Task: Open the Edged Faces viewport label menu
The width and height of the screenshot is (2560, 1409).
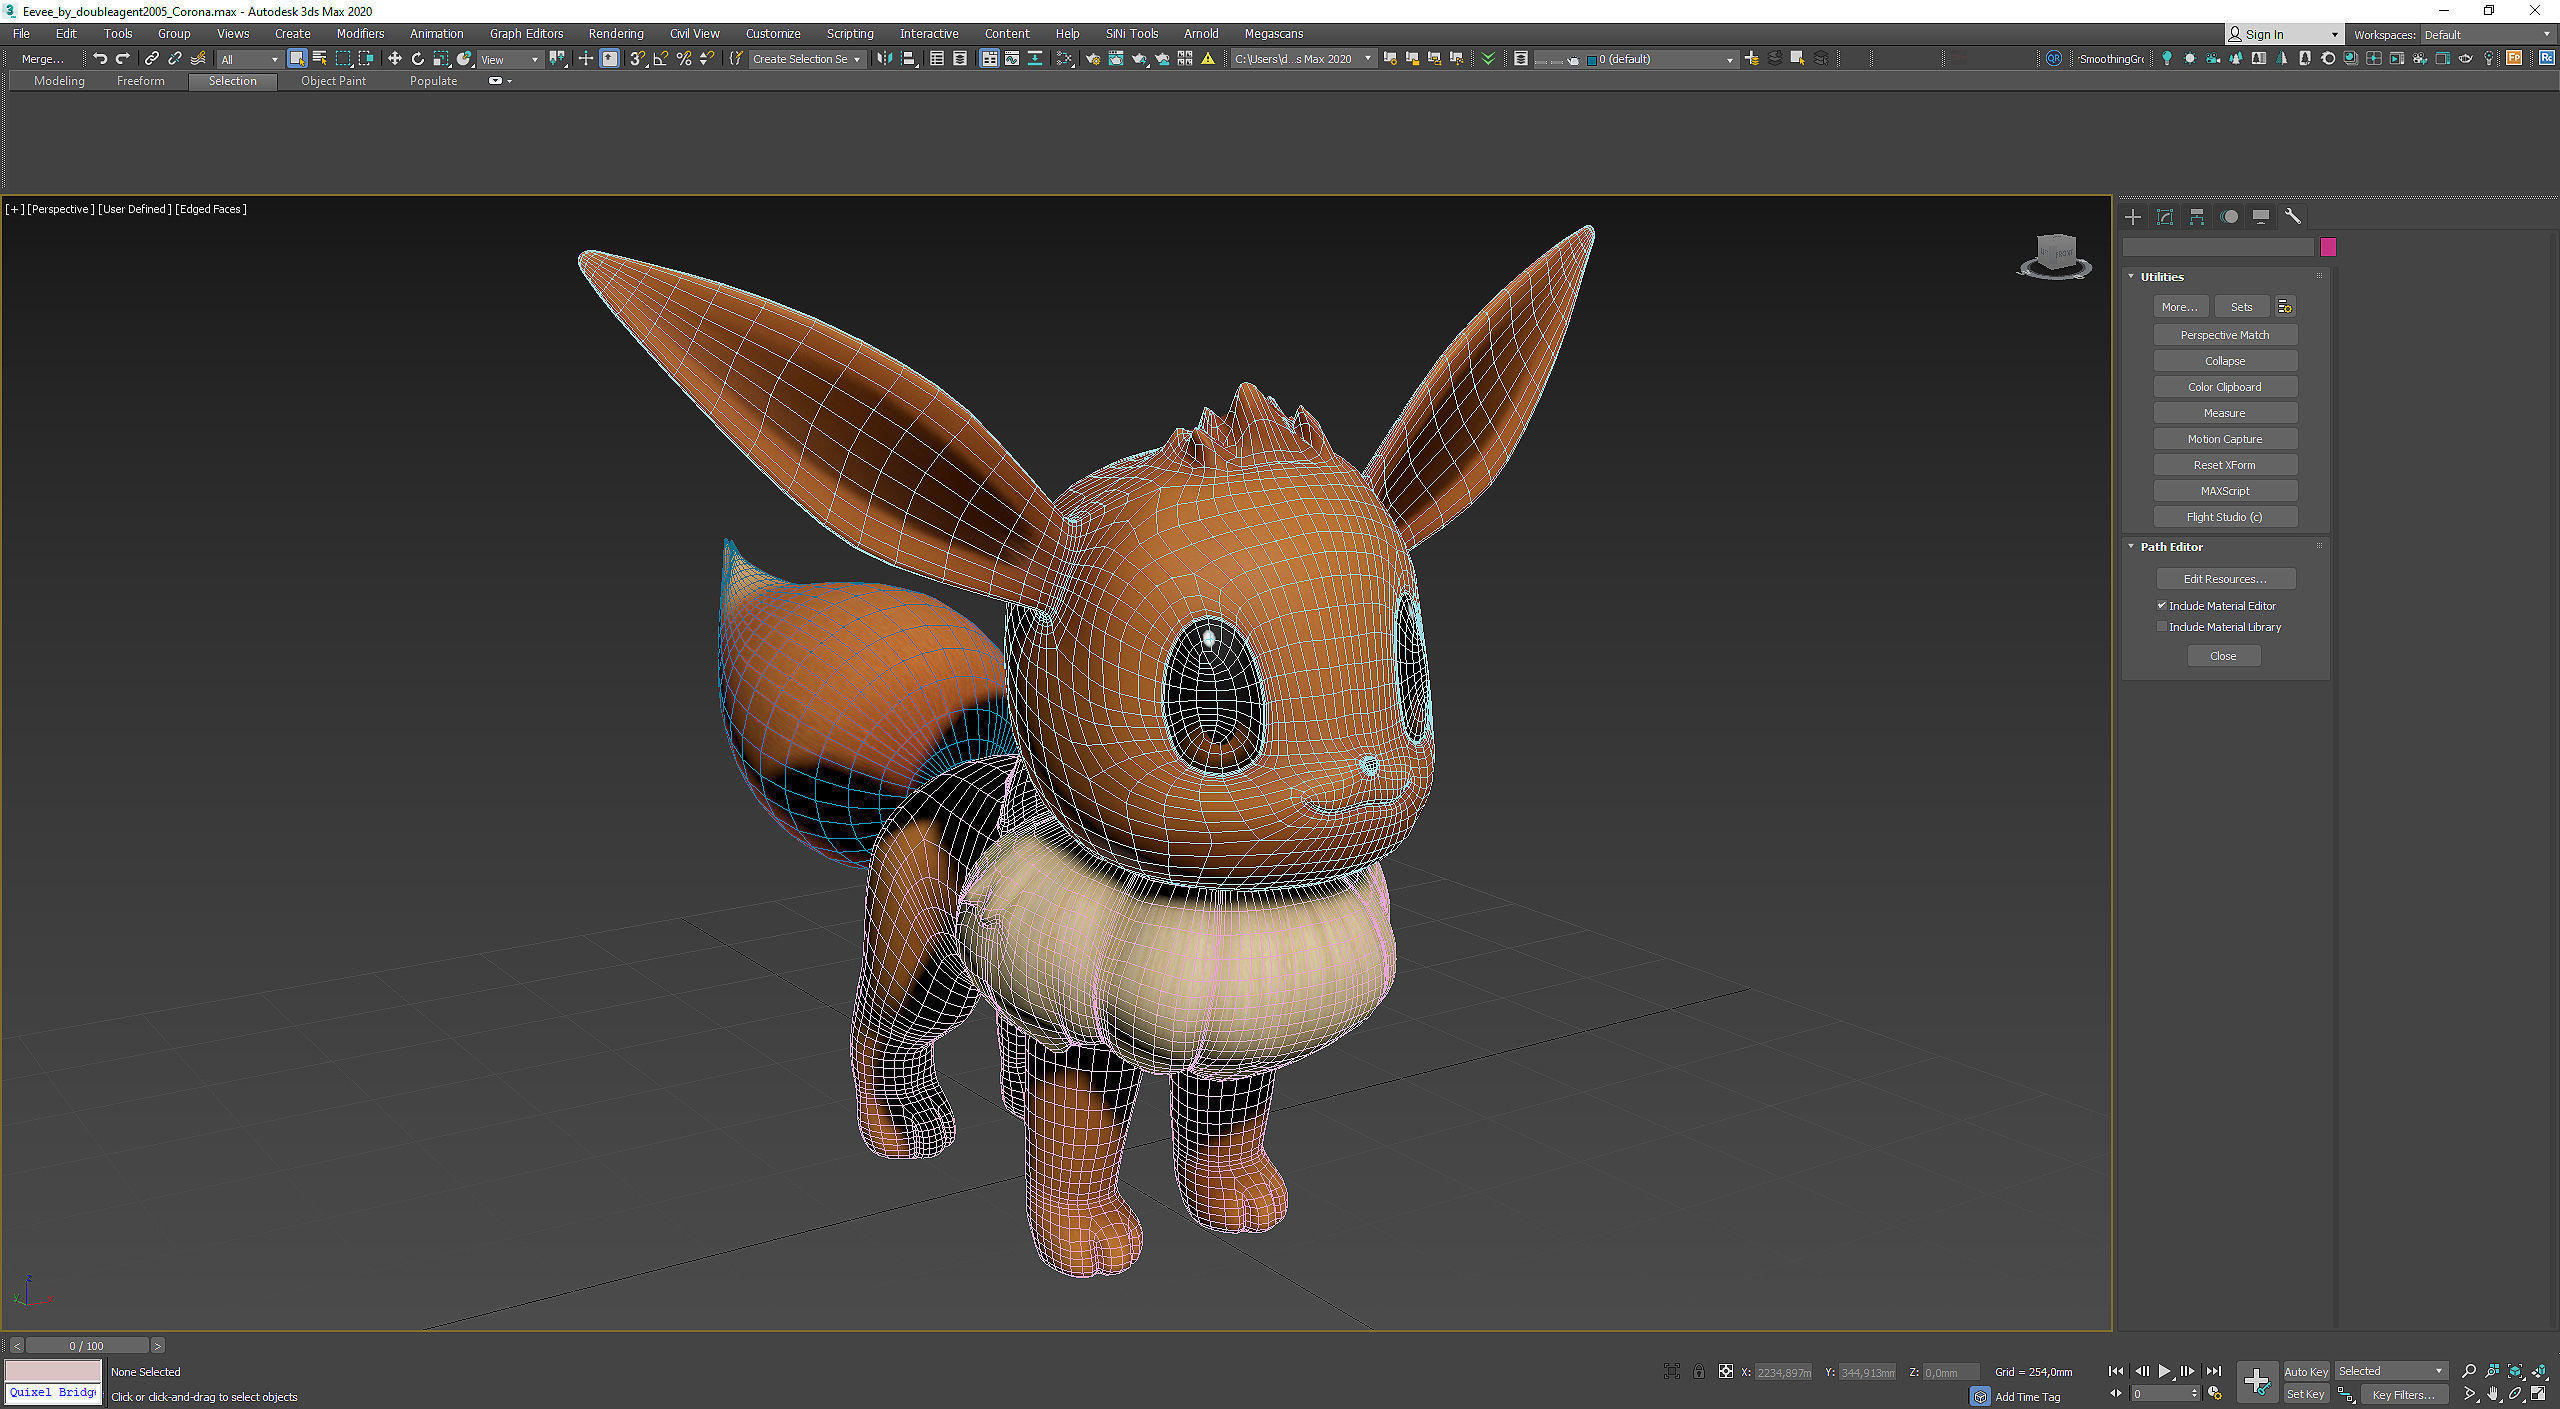Action: (210, 209)
